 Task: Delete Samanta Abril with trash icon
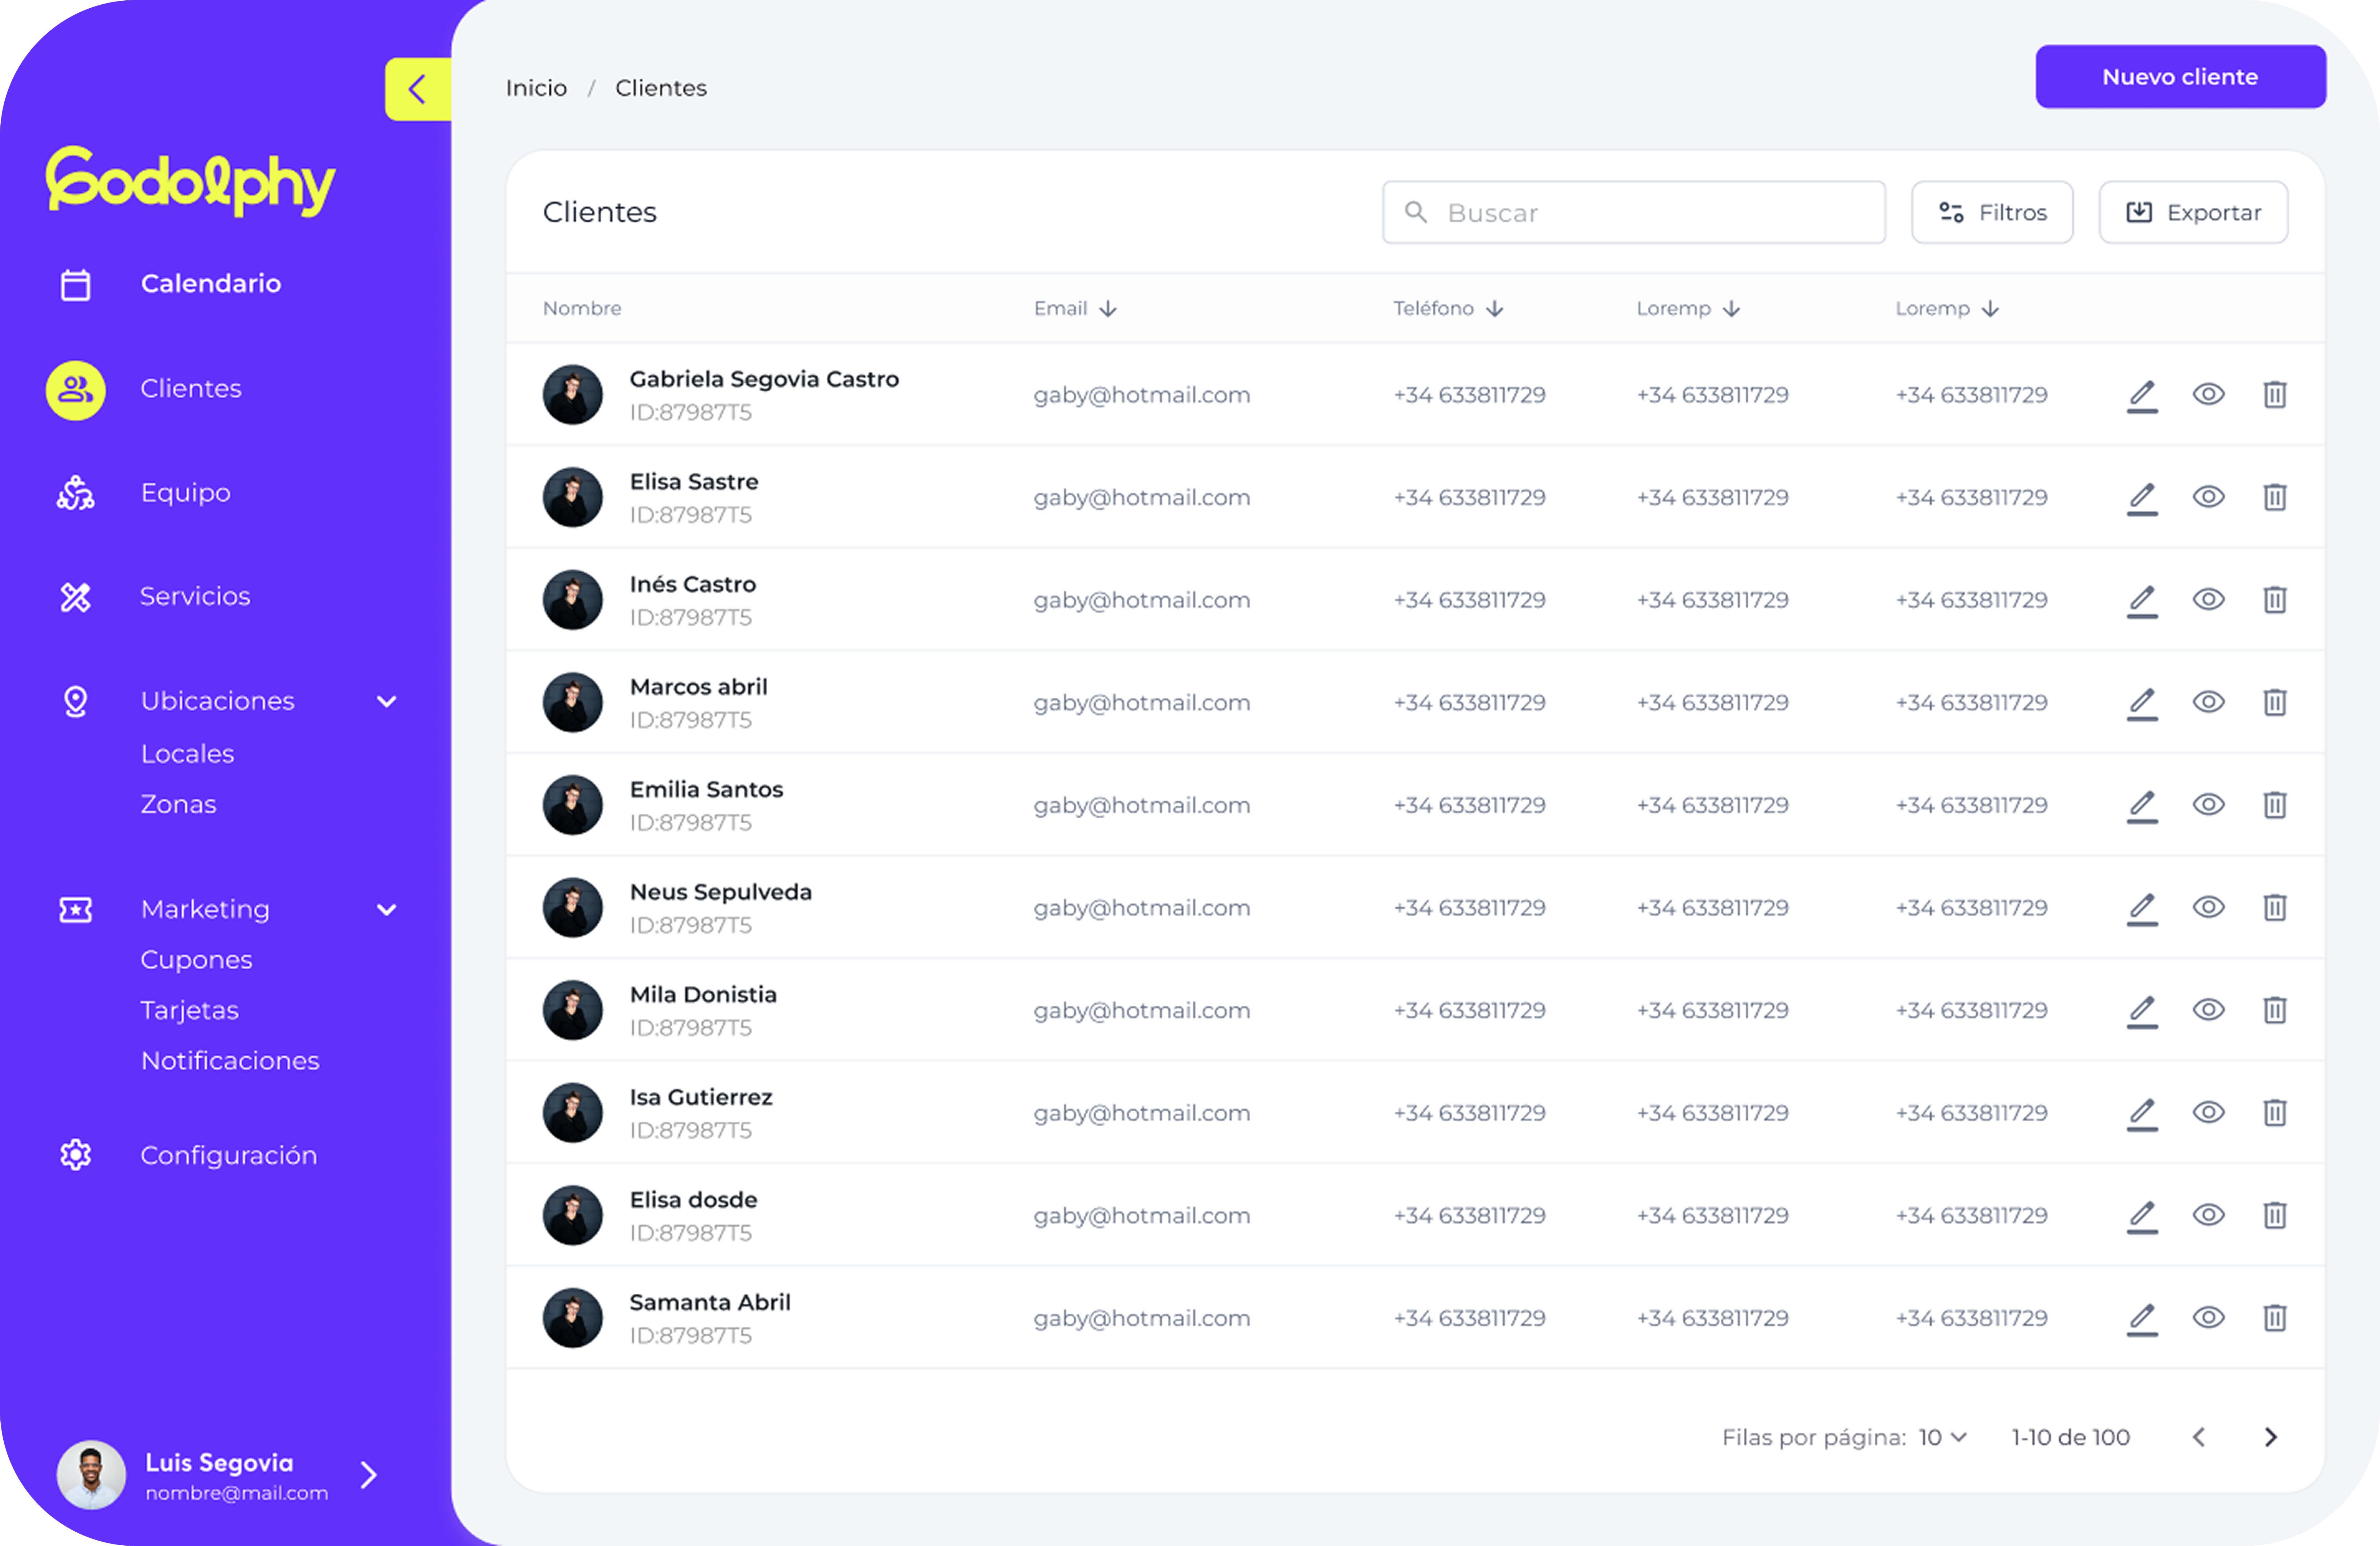pyautogui.click(x=2275, y=1318)
